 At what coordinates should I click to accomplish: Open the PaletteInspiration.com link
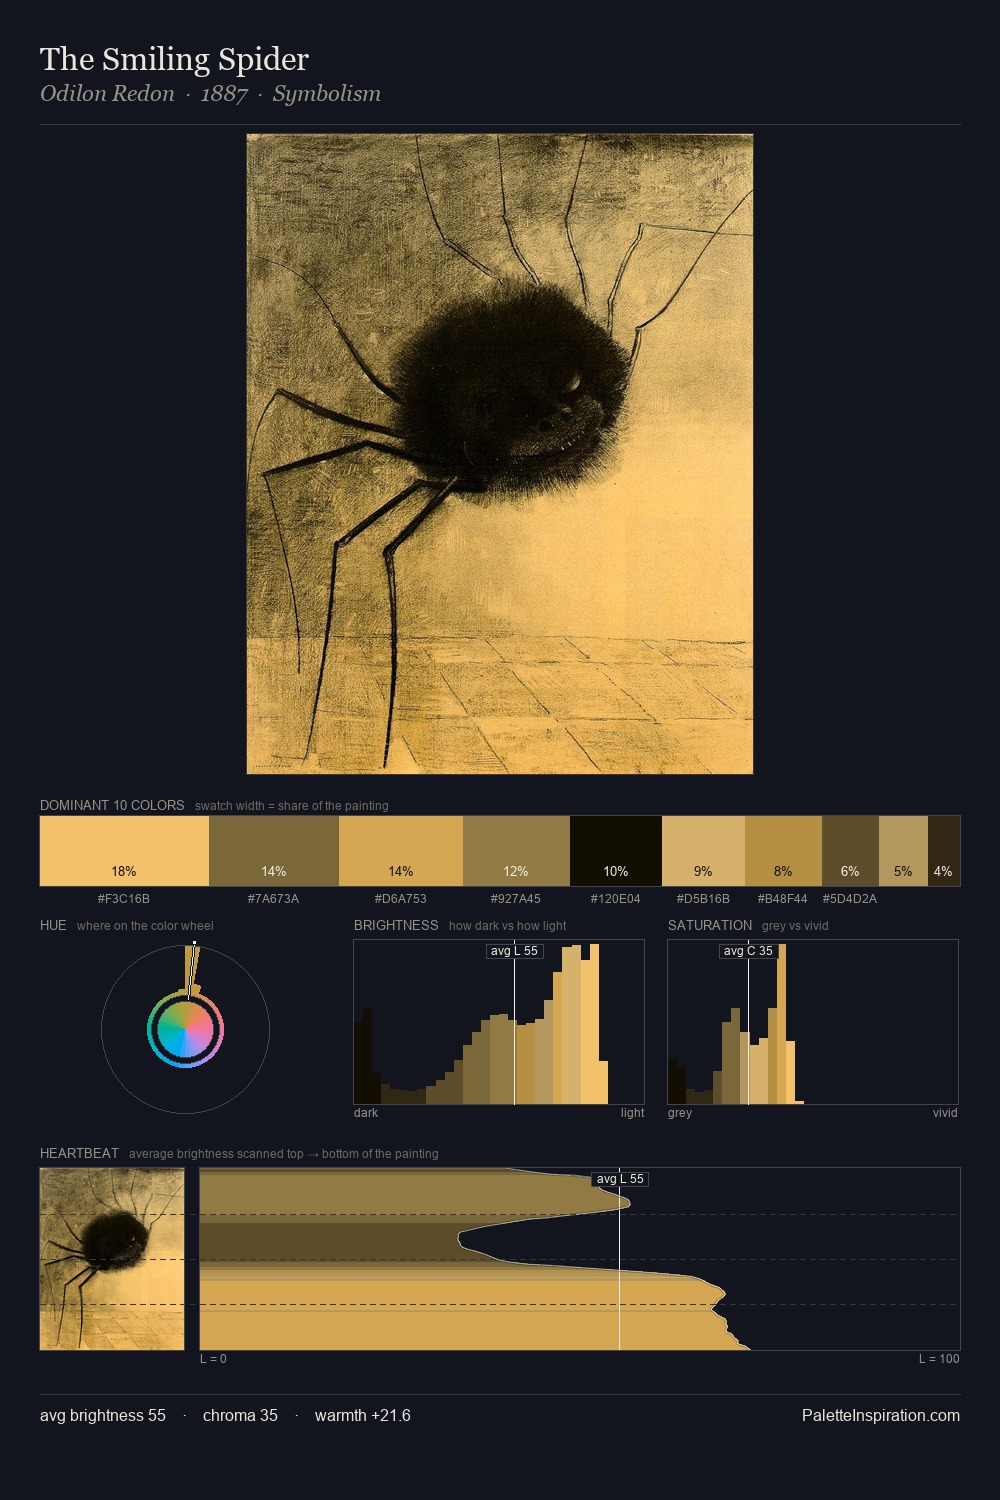coord(881,1416)
